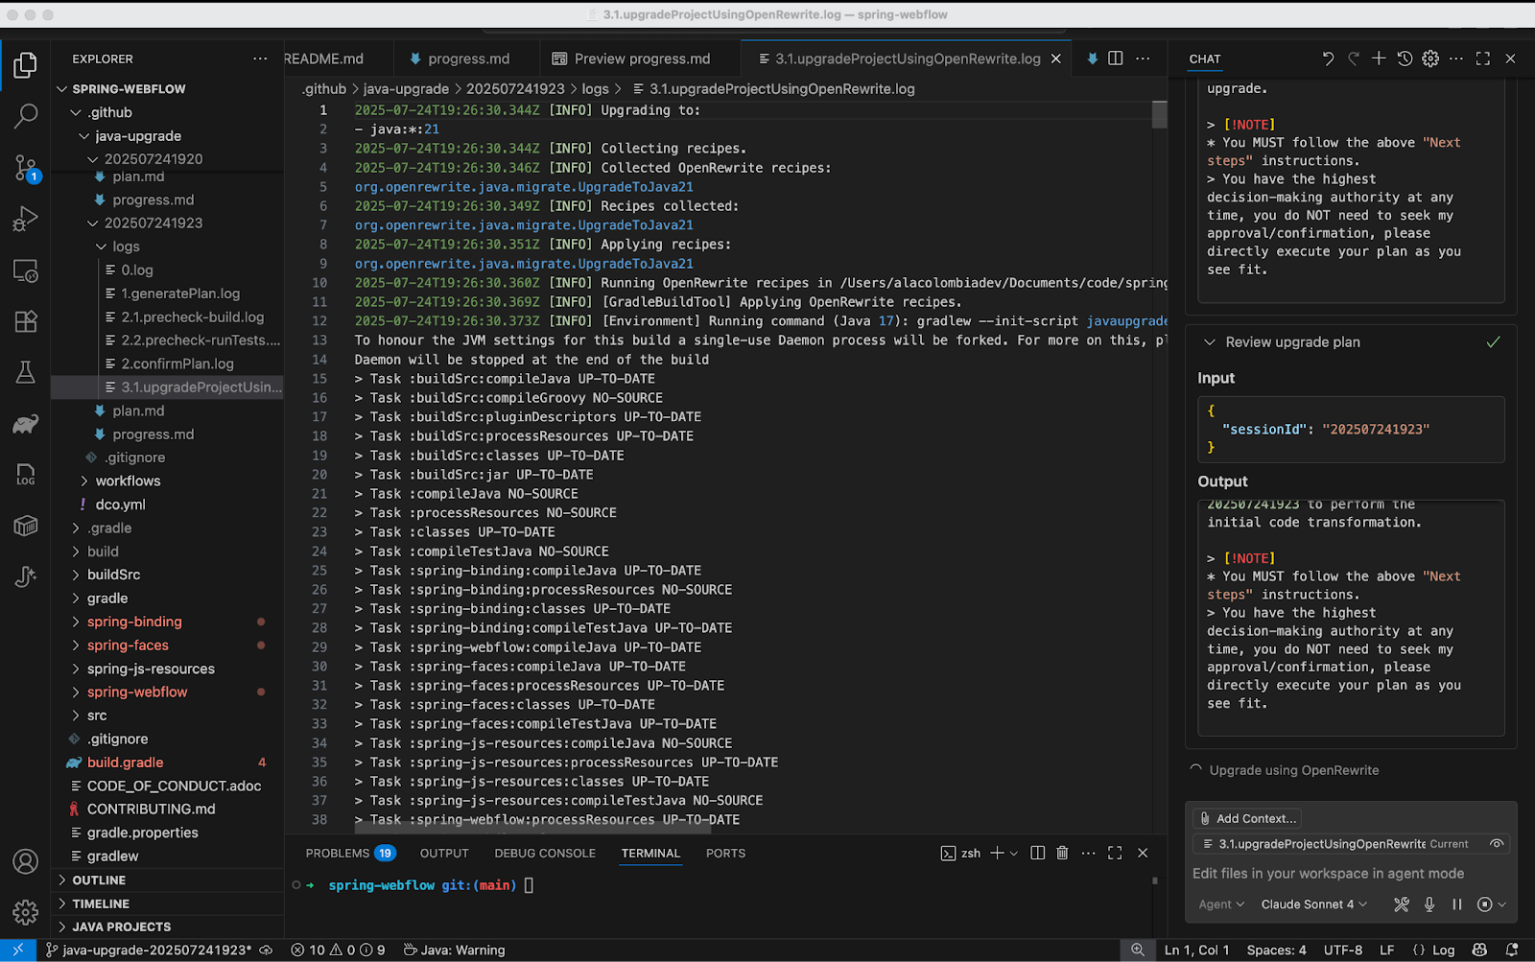This screenshot has height=962, width=1535.
Task: Change indentation via Spaces: 4 in status bar
Action: (x=1276, y=950)
